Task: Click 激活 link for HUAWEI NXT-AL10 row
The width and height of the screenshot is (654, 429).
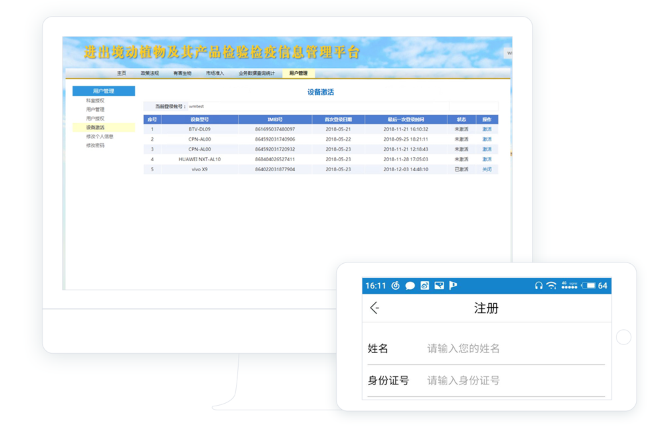Action: pos(487,159)
